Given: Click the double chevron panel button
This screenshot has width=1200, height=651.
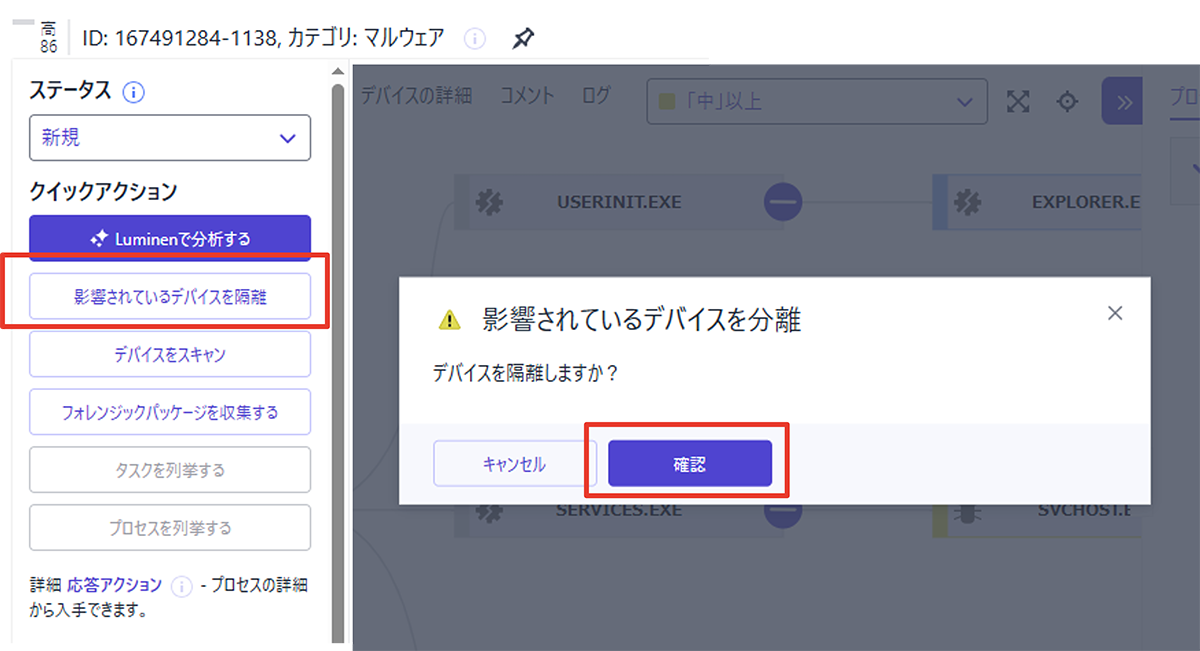Looking at the screenshot, I should 1123,101.
